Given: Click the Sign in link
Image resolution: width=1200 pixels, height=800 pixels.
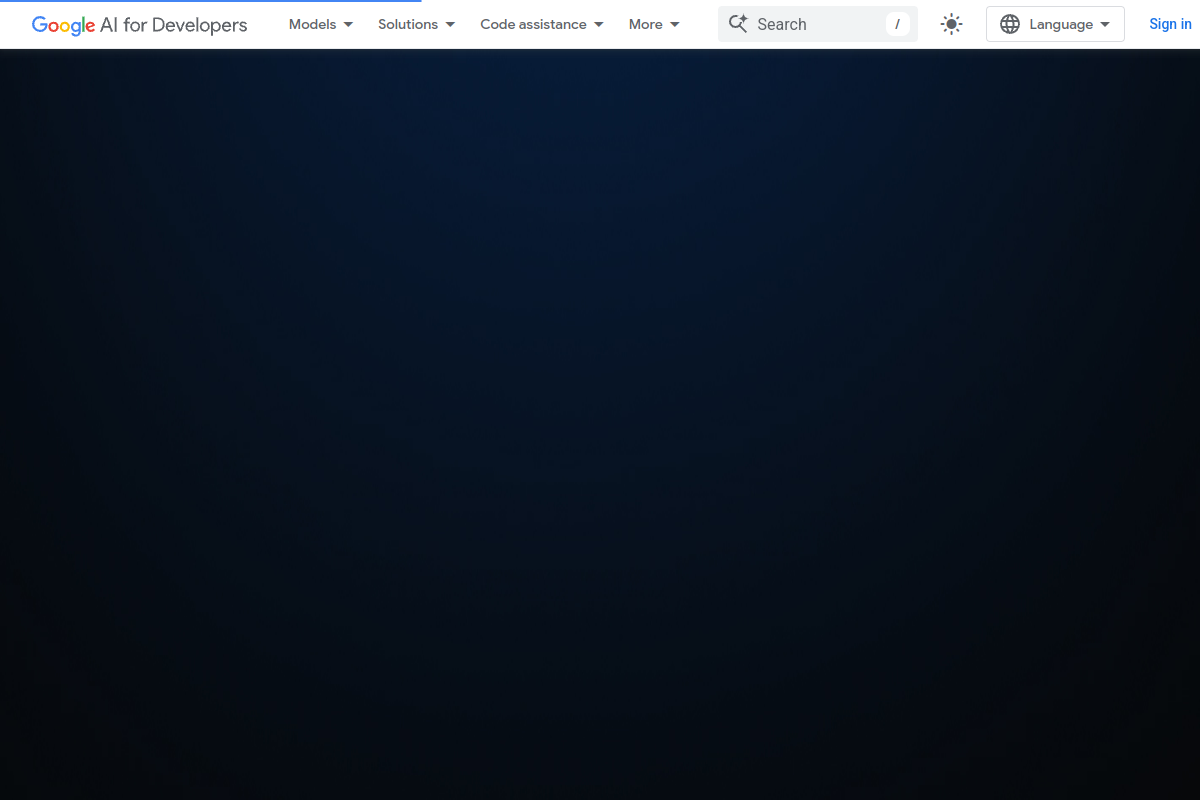Looking at the screenshot, I should [x=1170, y=23].
